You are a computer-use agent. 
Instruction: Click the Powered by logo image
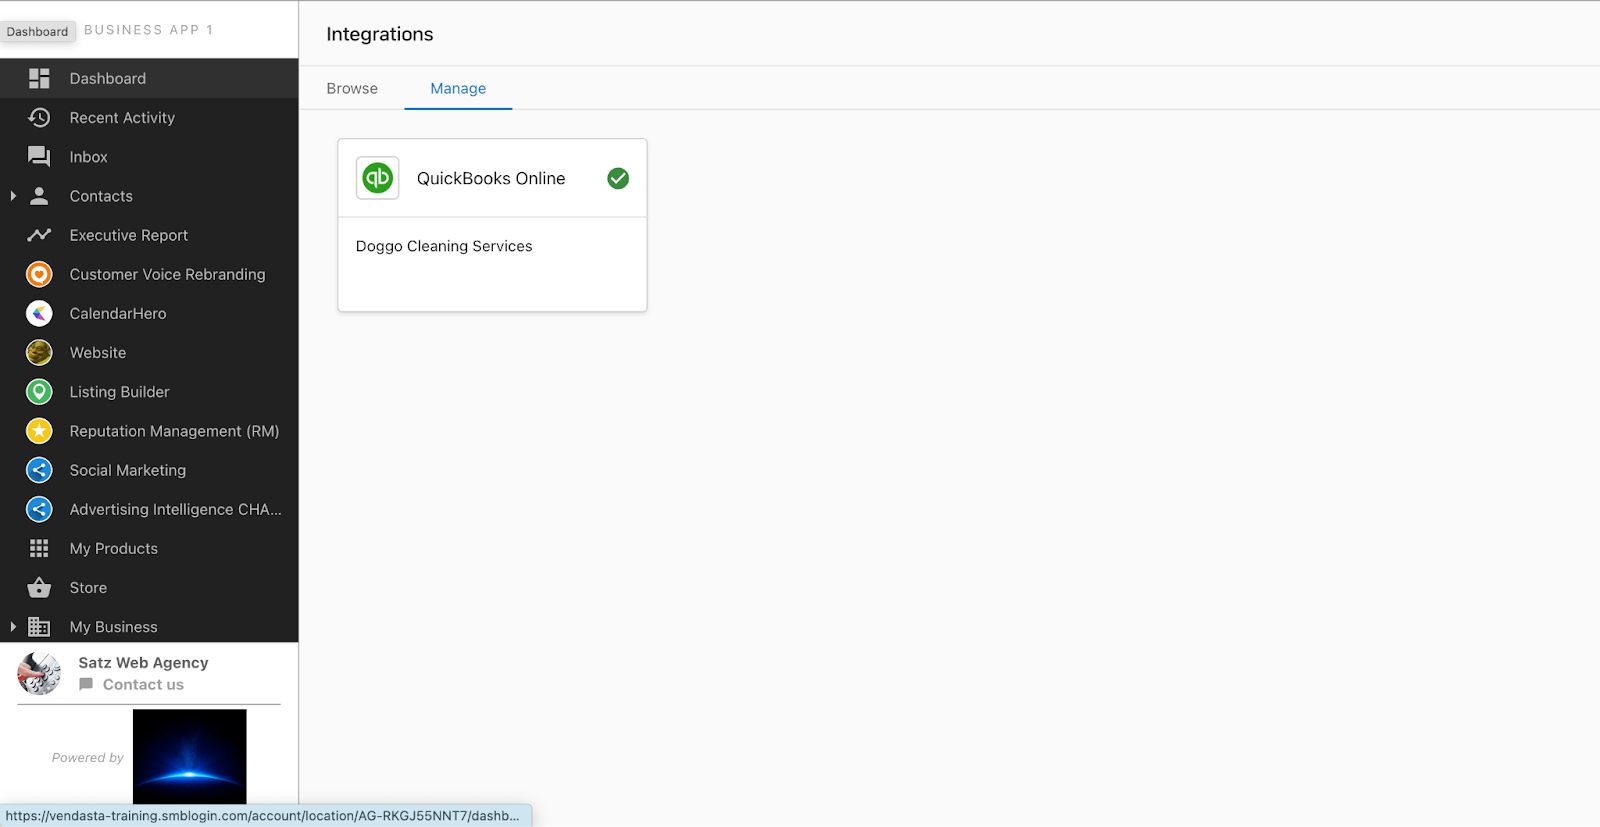pyautogui.click(x=189, y=756)
